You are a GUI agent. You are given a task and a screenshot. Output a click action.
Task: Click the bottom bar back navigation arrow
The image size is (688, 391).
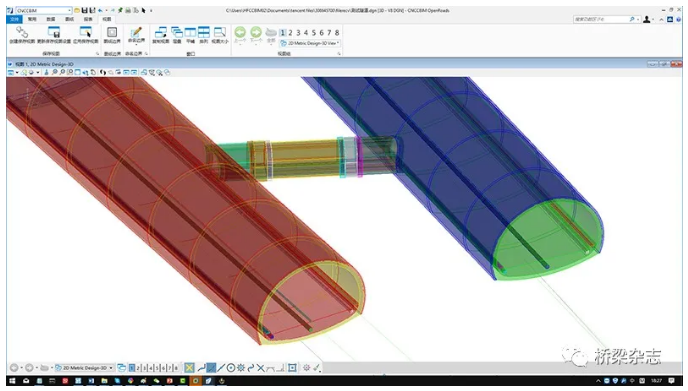pos(14,368)
